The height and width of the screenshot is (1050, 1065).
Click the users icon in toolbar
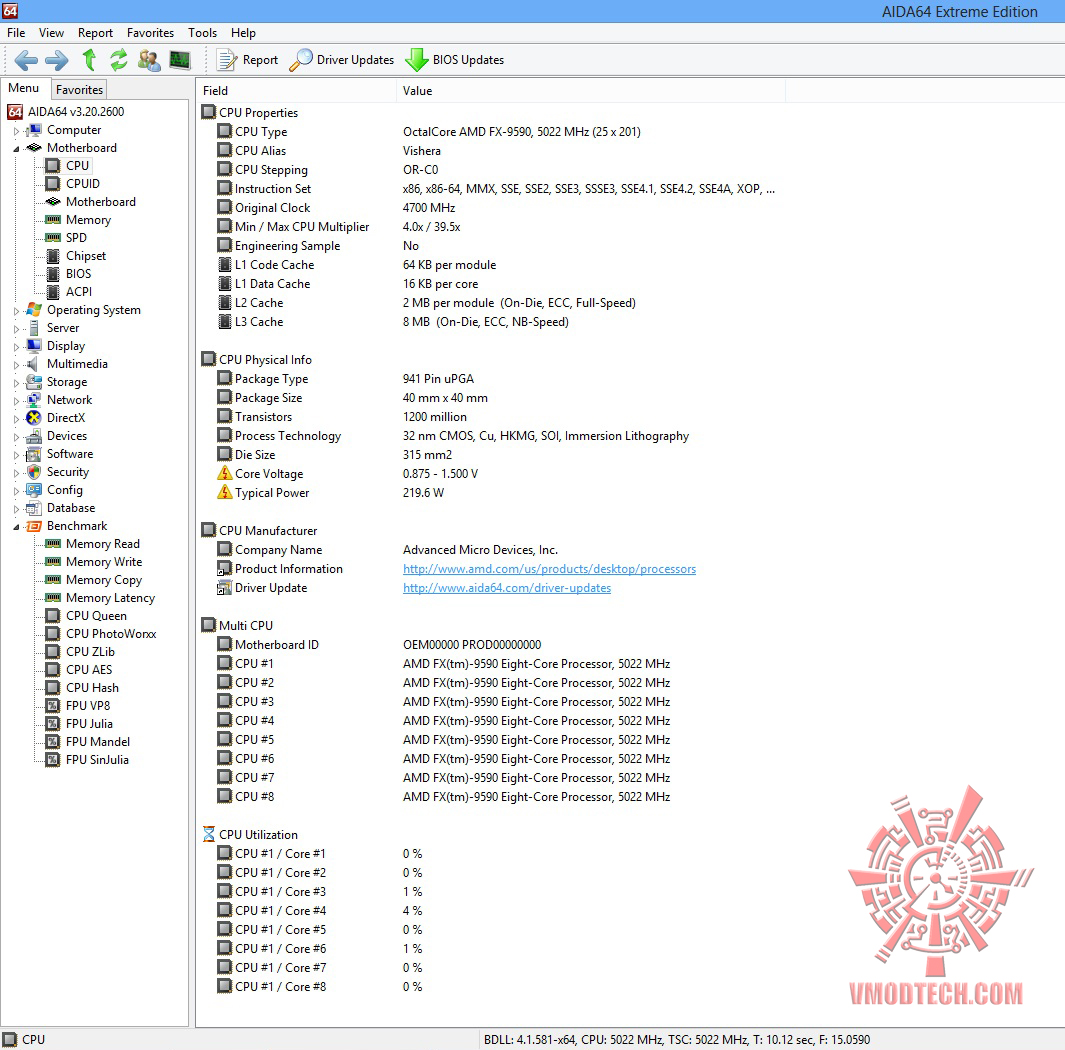[x=149, y=60]
